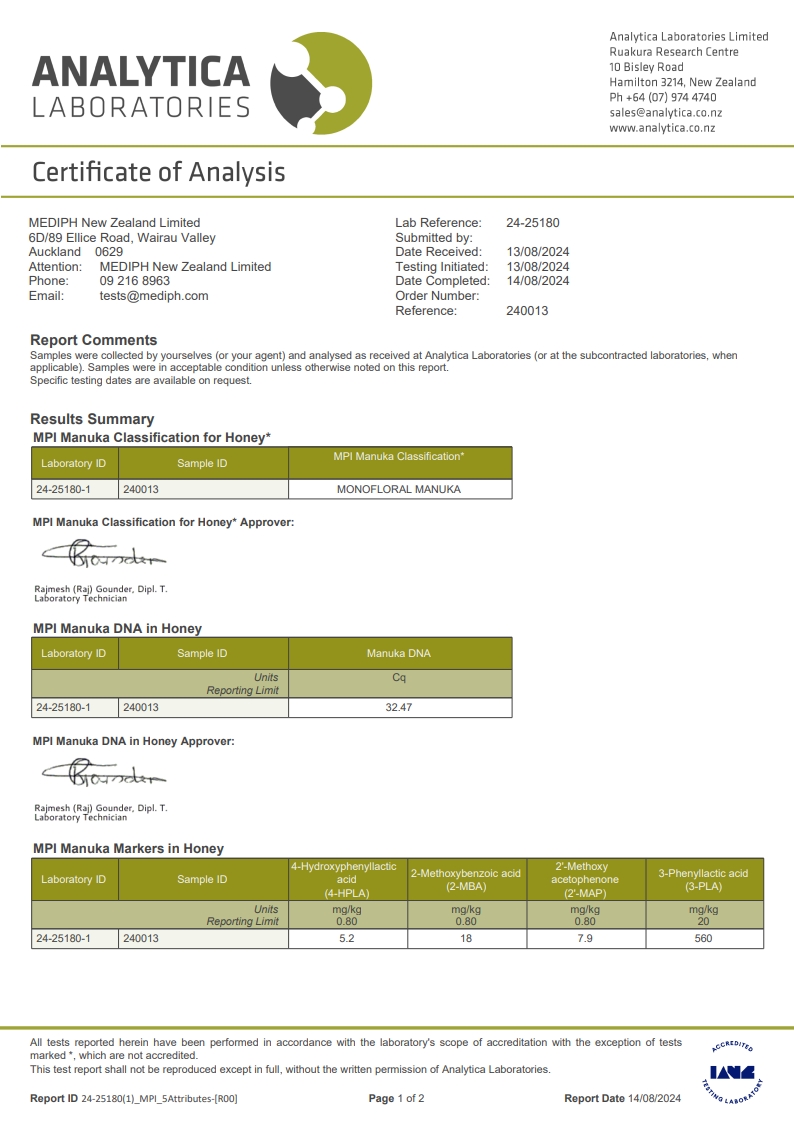Click the "2'-Methoxy acetophenone" column header
The image size is (794, 1123).
586,879
